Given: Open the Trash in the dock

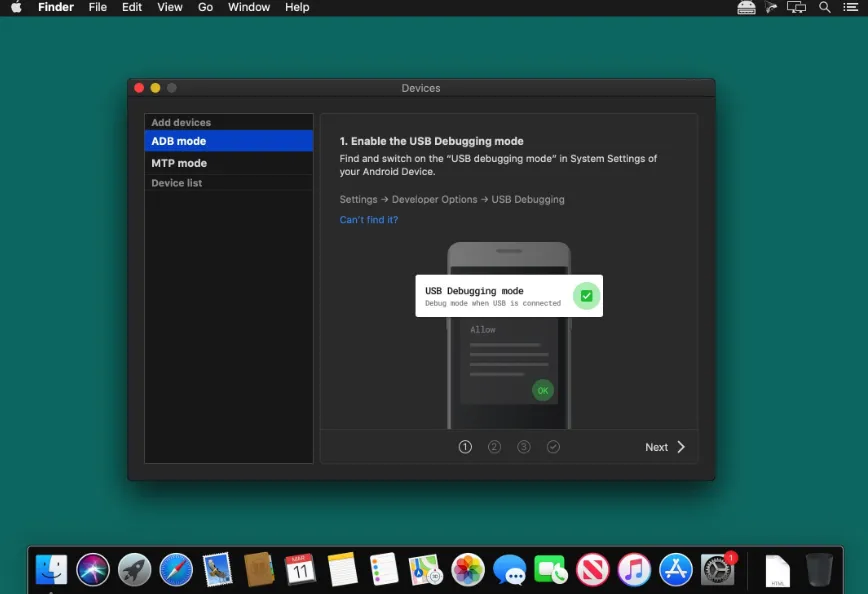Looking at the screenshot, I should [x=819, y=569].
